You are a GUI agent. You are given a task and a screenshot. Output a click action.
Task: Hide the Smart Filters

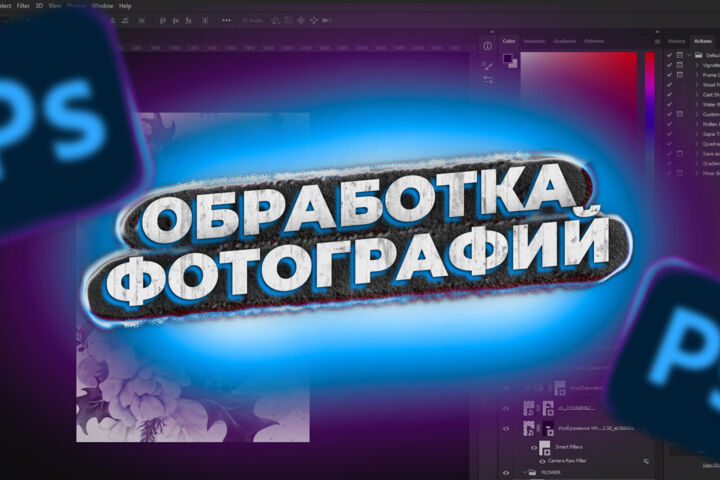(534, 447)
